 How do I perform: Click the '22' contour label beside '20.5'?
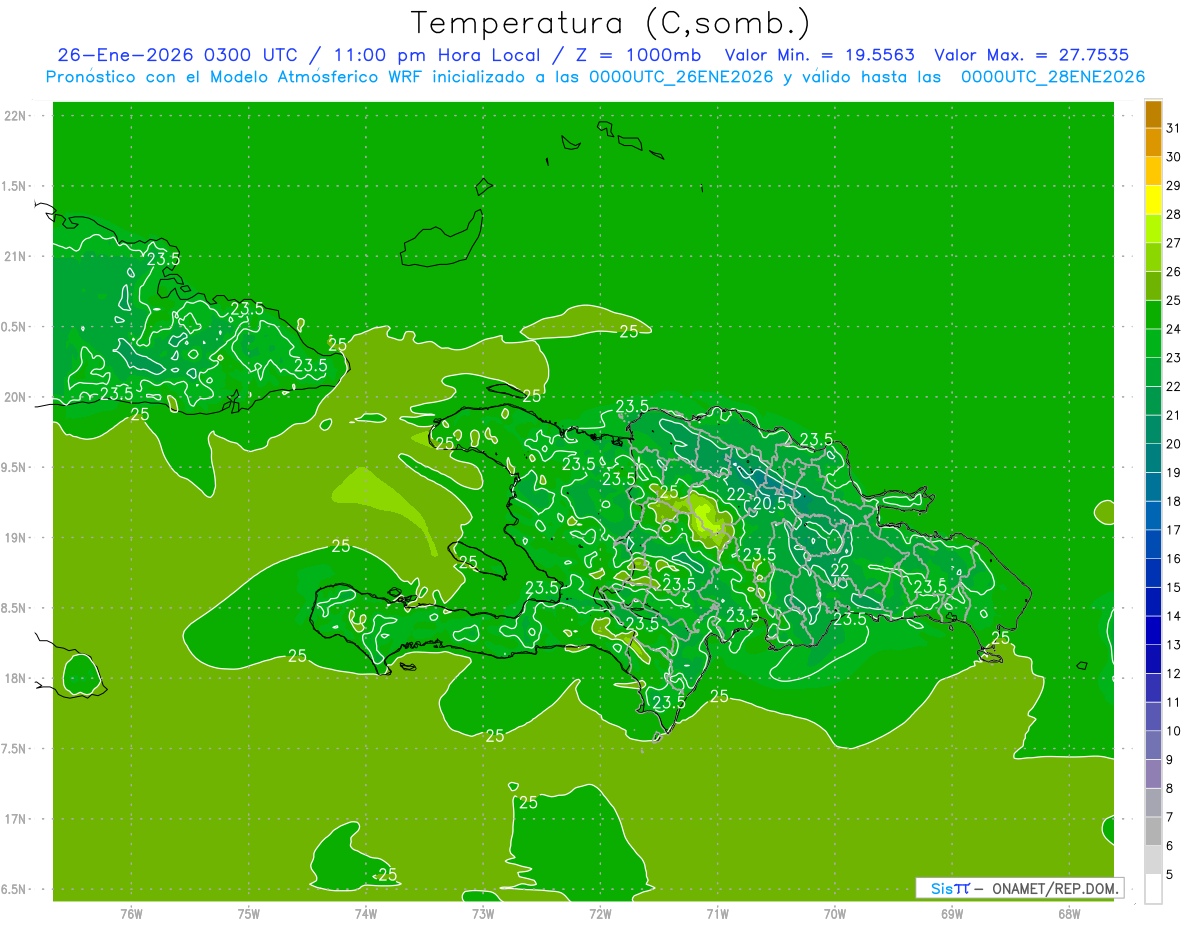point(736,494)
